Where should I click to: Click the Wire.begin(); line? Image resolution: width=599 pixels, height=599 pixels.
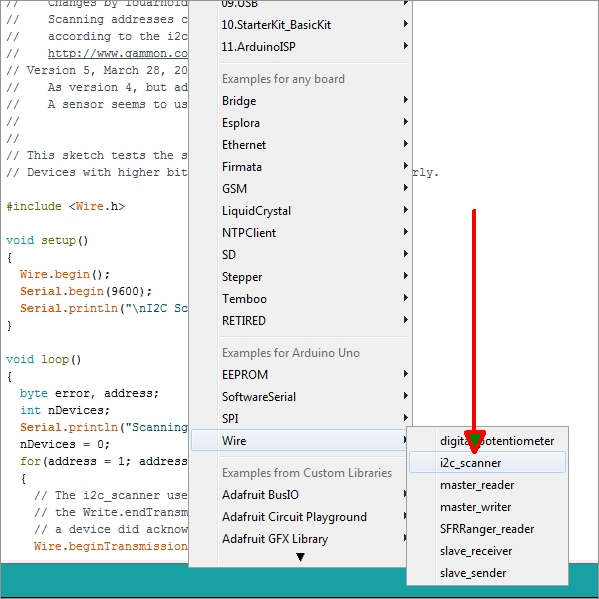[x=65, y=274]
